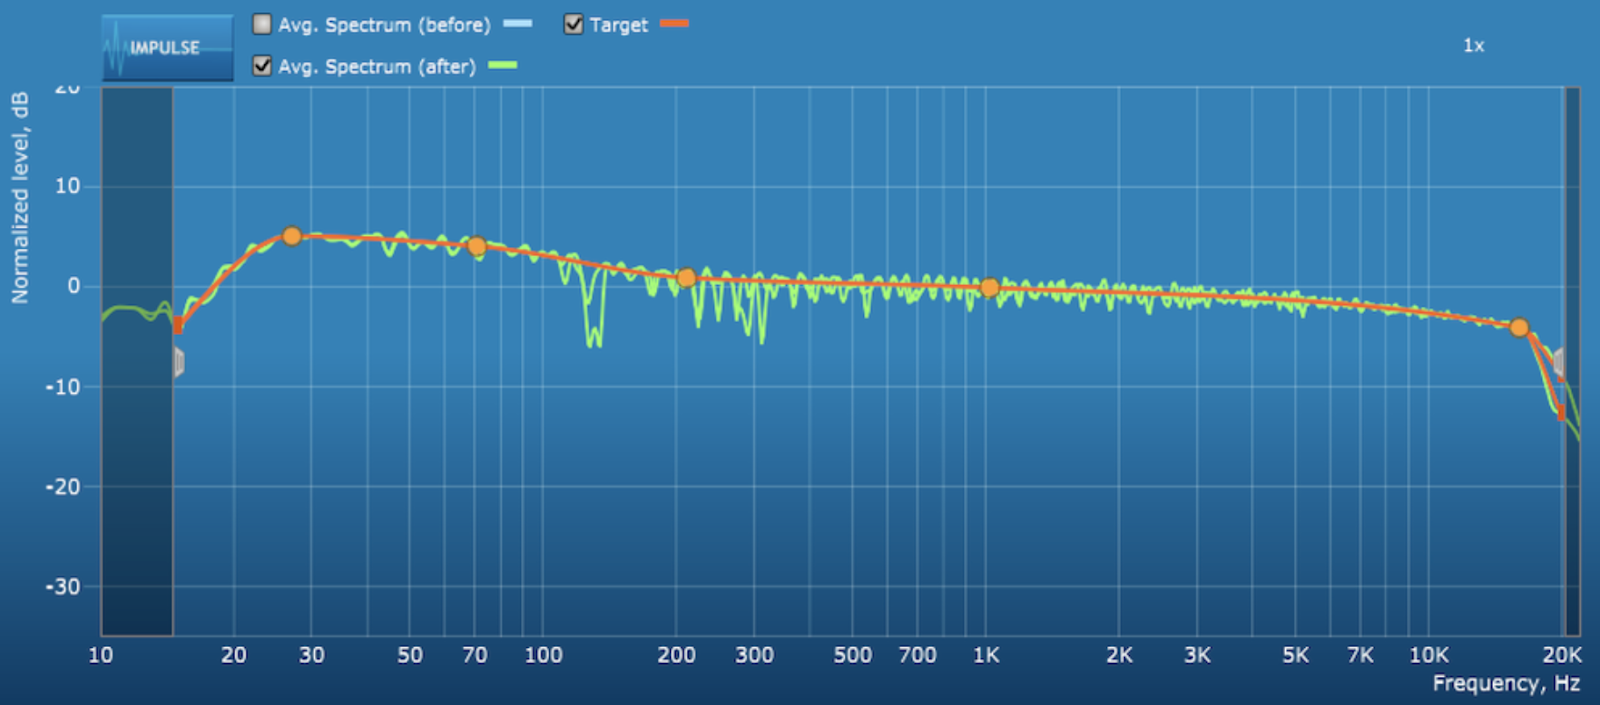Viewport: 1600px width, 705px height.
Task: Click the green after-spectrum legend swatch
Action: pos(502,66)
